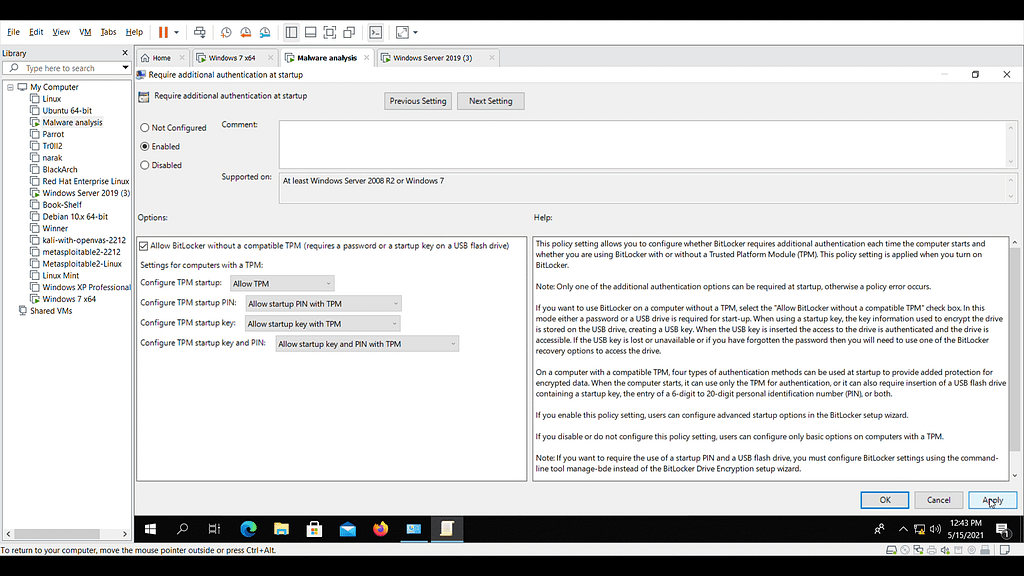Open the Configure TPM startup key dropdown

323,323
